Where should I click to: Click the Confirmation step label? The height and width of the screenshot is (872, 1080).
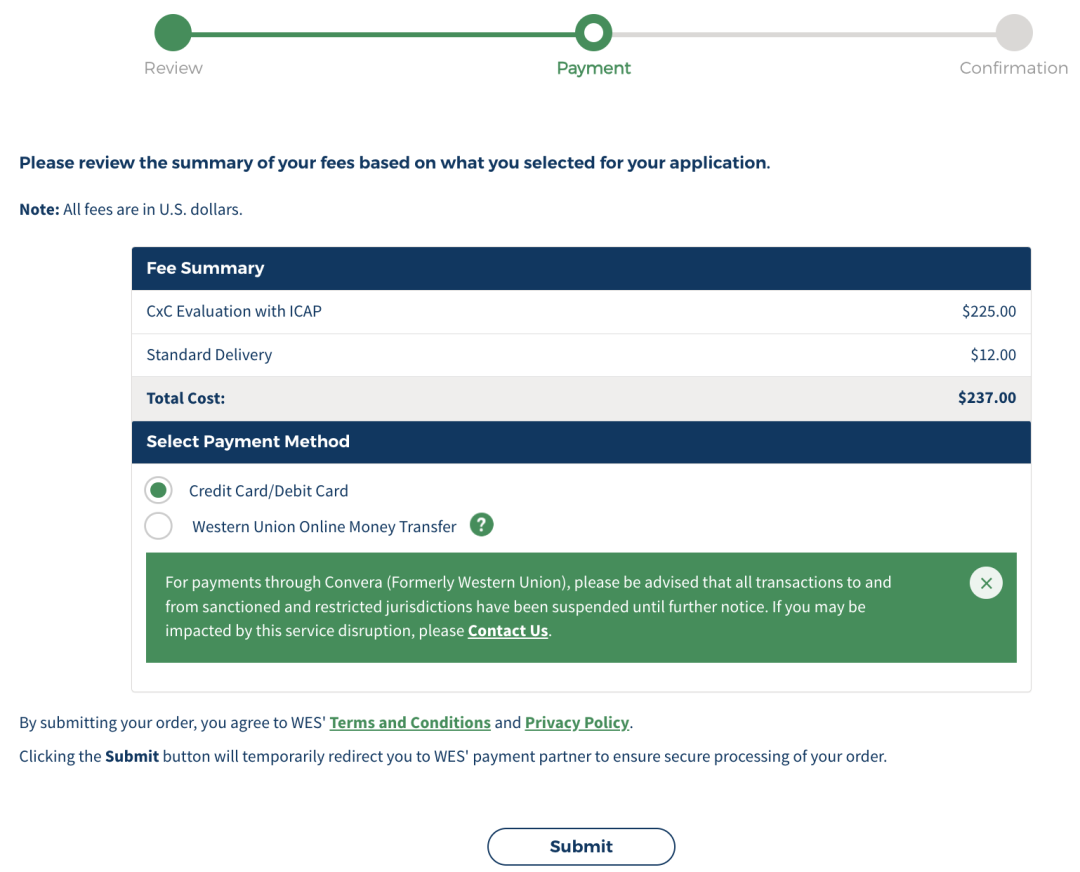click(x=1013, y=68)
